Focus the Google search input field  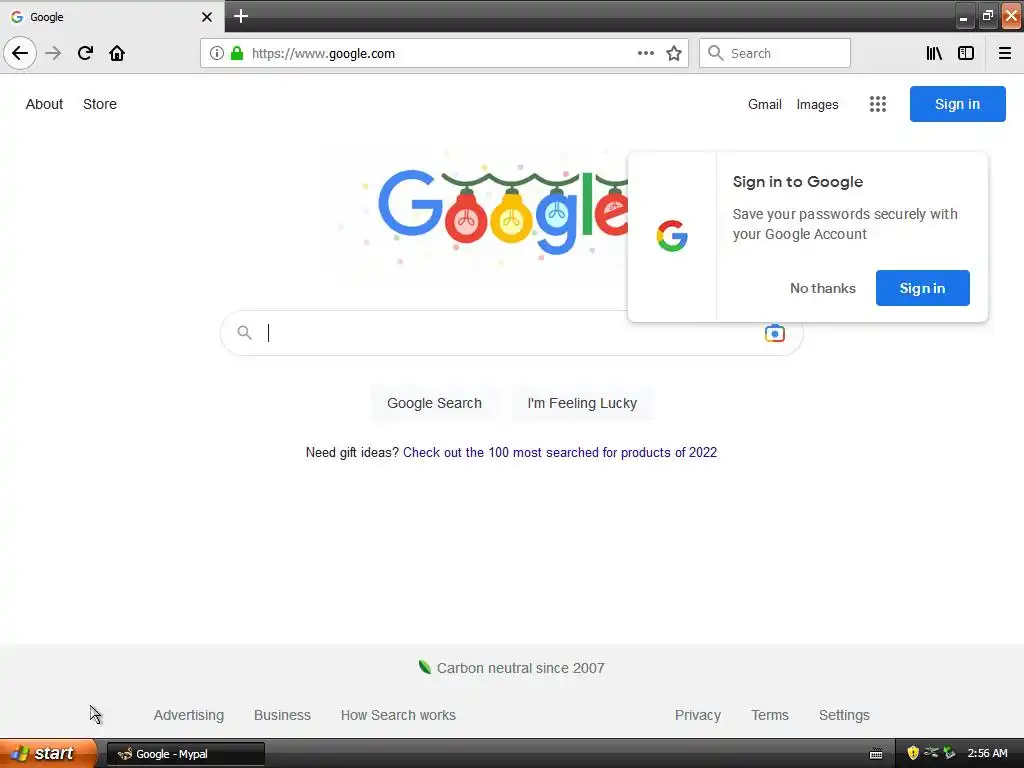point(511,333)
